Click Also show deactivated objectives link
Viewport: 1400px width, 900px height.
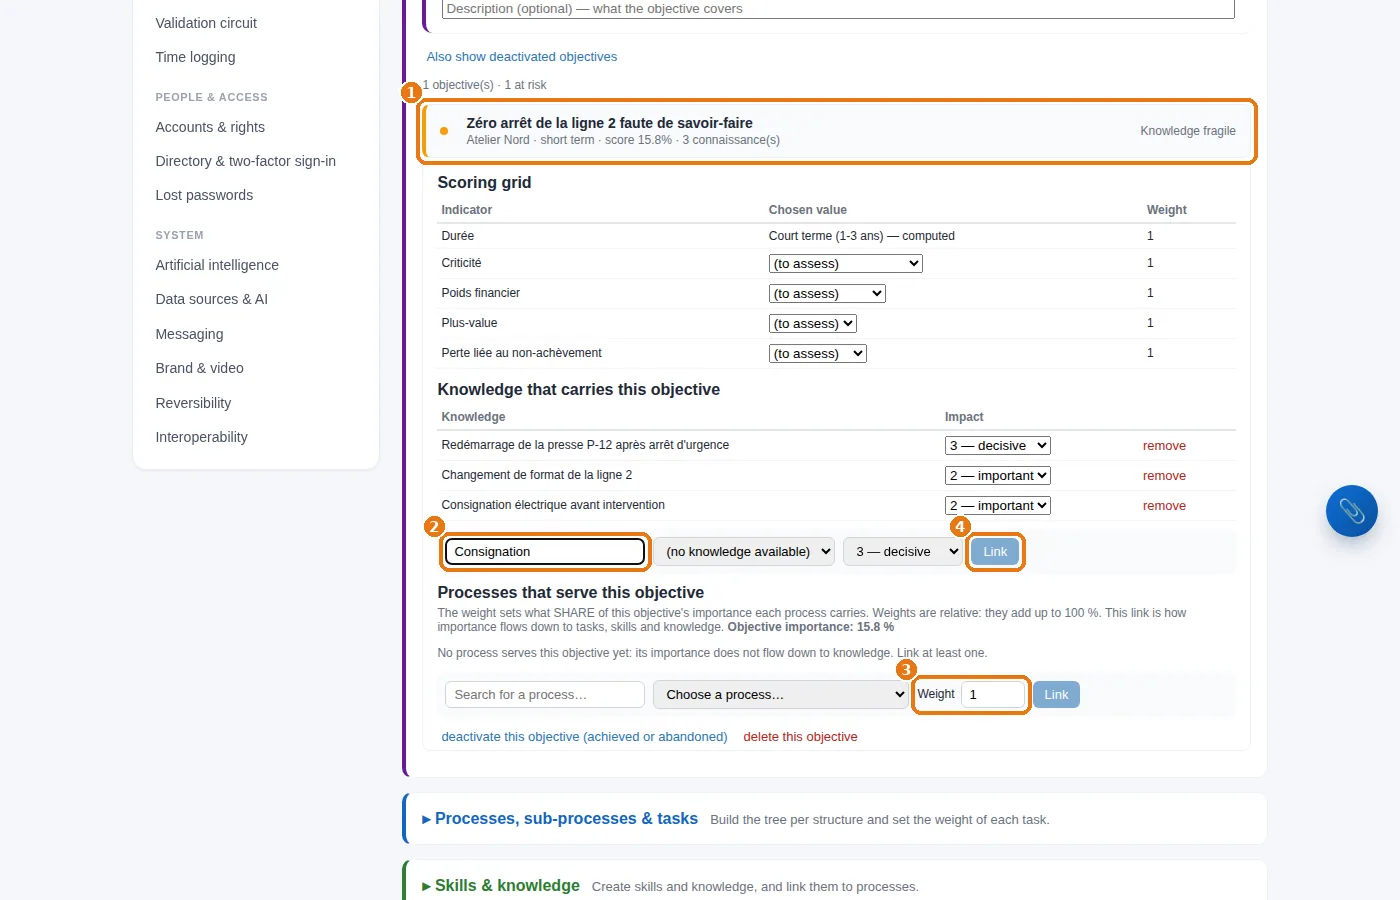pyautogui.click(x=521, y=57)
